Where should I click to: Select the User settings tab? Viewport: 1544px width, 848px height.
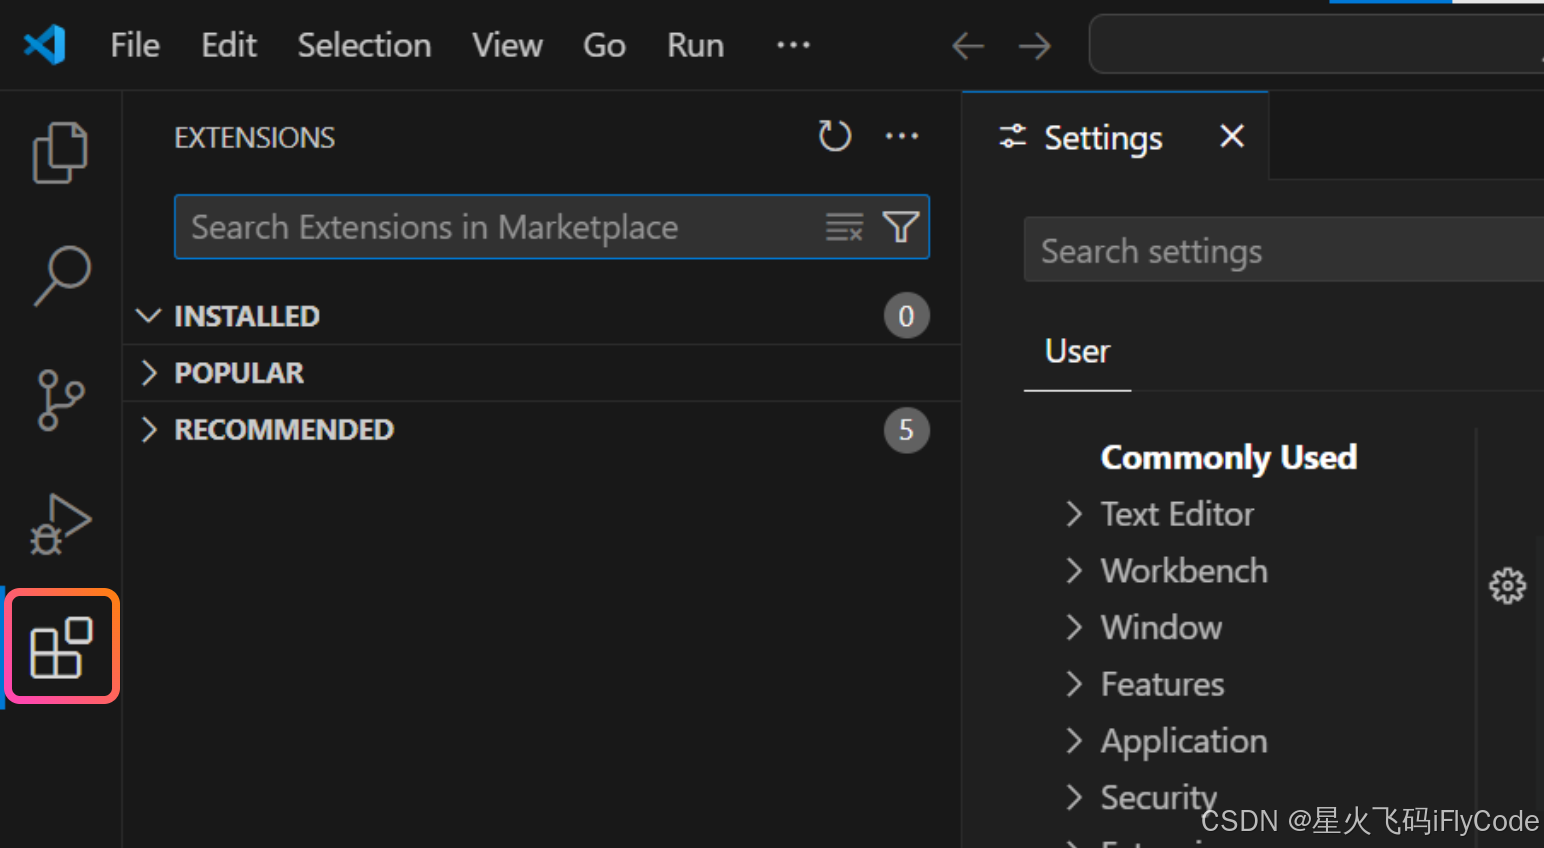1077,352
